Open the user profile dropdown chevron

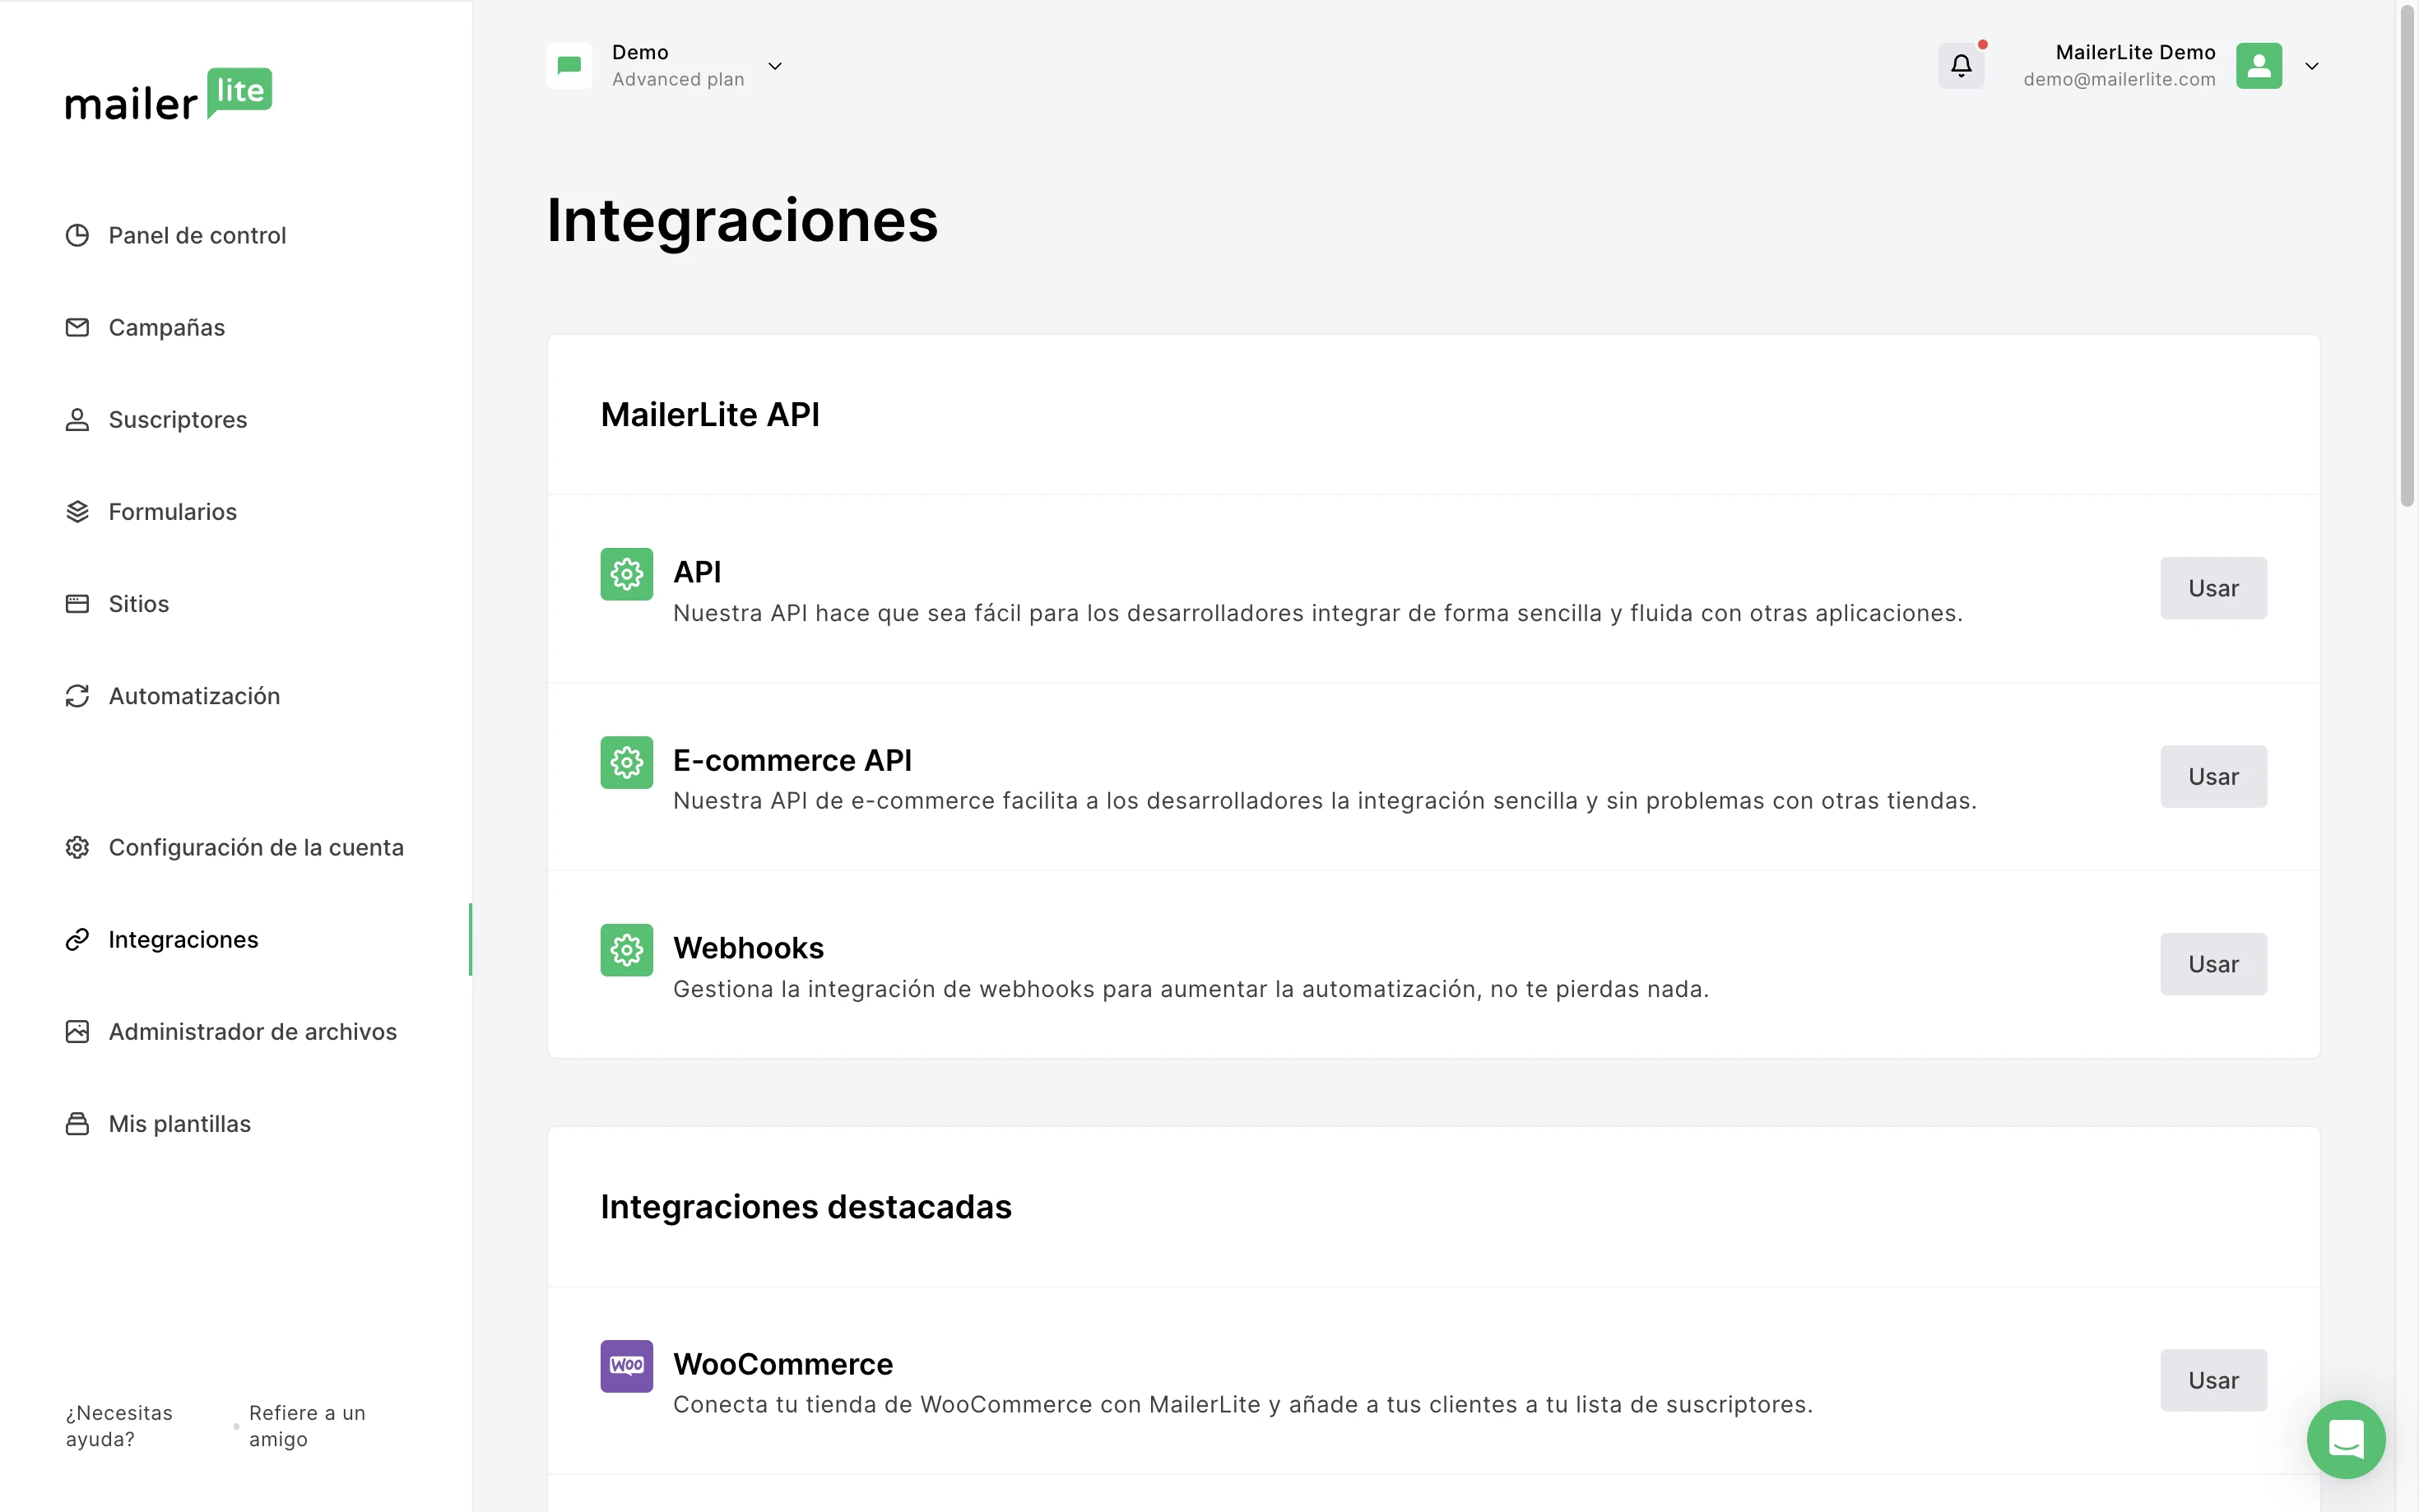(x=2311, y=66)
